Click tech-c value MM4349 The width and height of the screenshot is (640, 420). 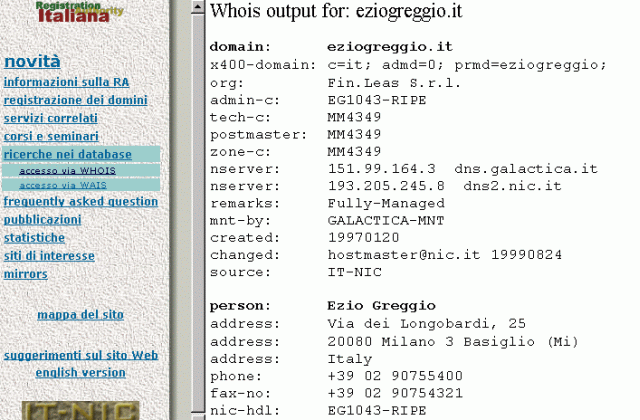point(354,117)
